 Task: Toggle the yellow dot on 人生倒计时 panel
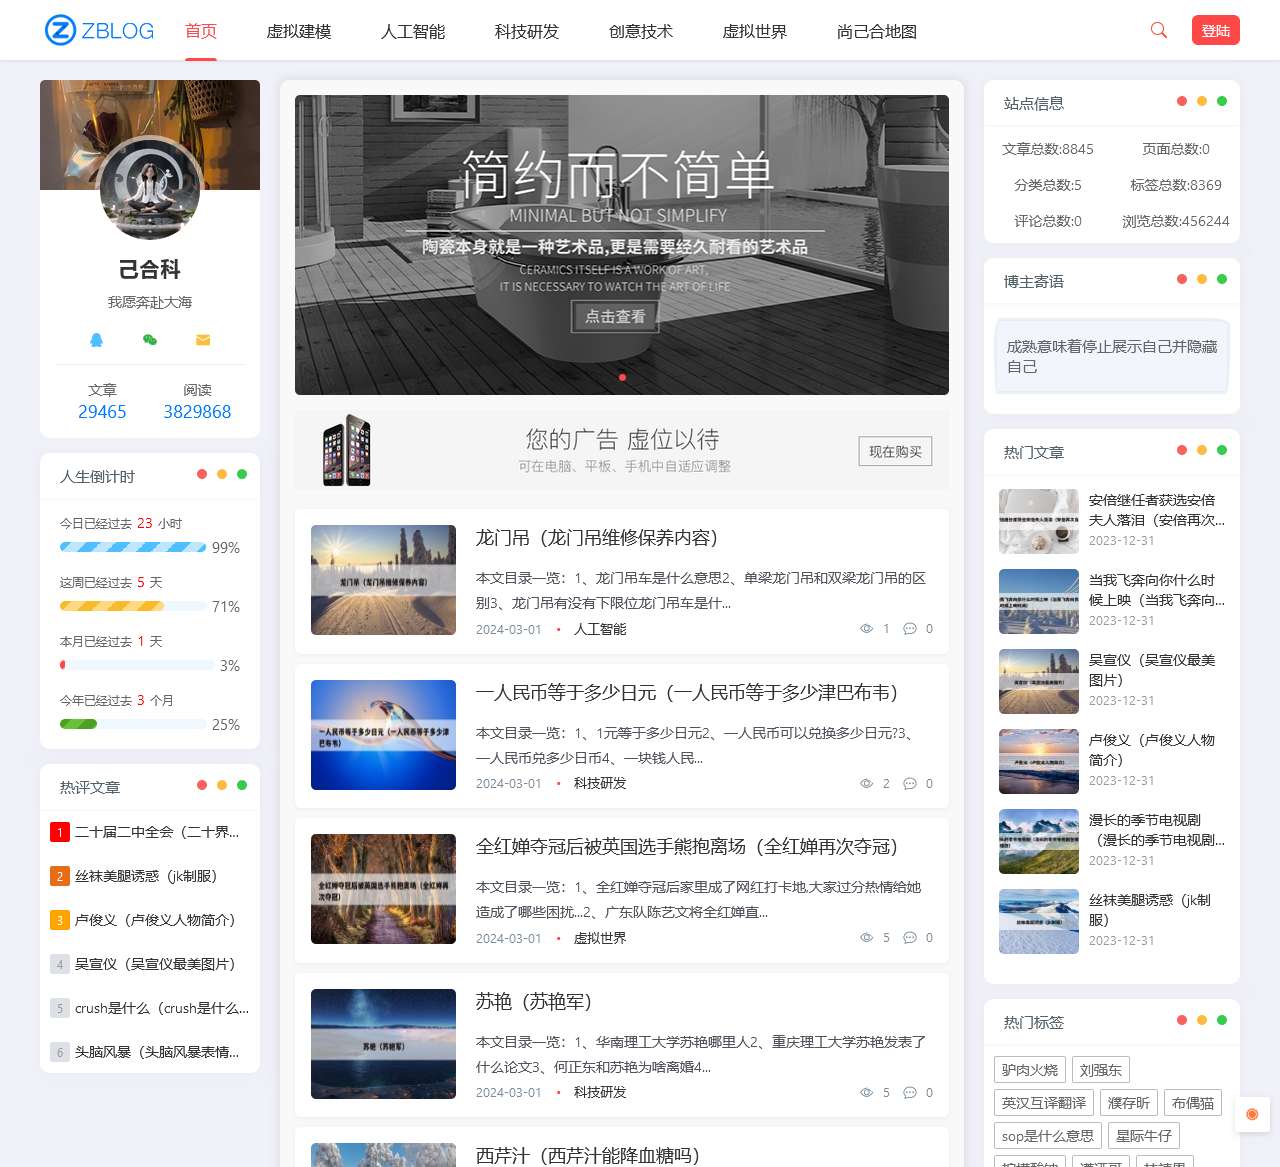224,475
